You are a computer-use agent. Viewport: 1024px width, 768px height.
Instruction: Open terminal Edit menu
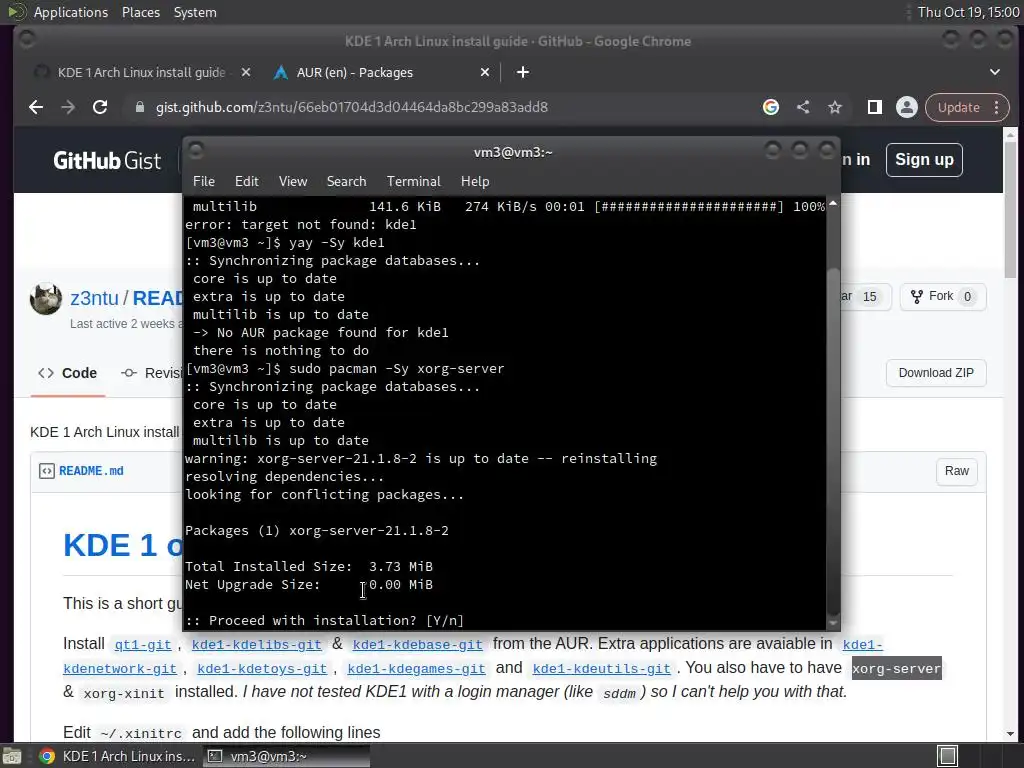tap(247, 182)
